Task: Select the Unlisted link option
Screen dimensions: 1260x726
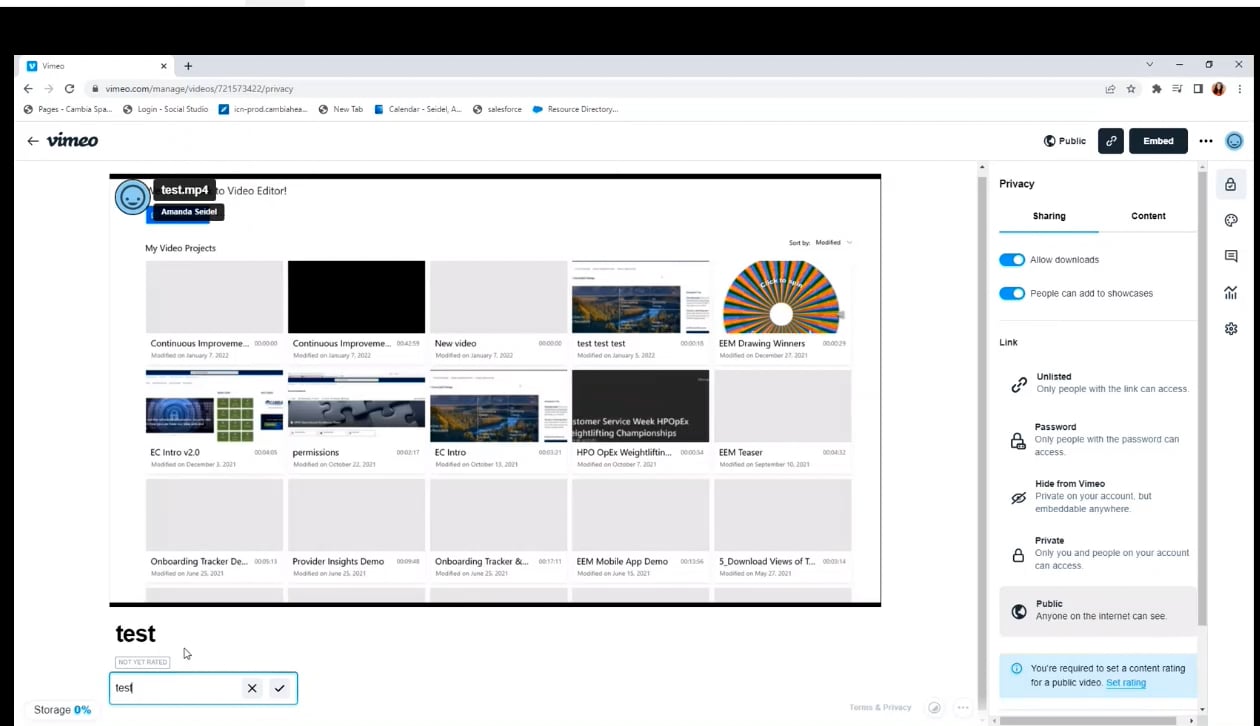Action: [x=1098, y=383]
